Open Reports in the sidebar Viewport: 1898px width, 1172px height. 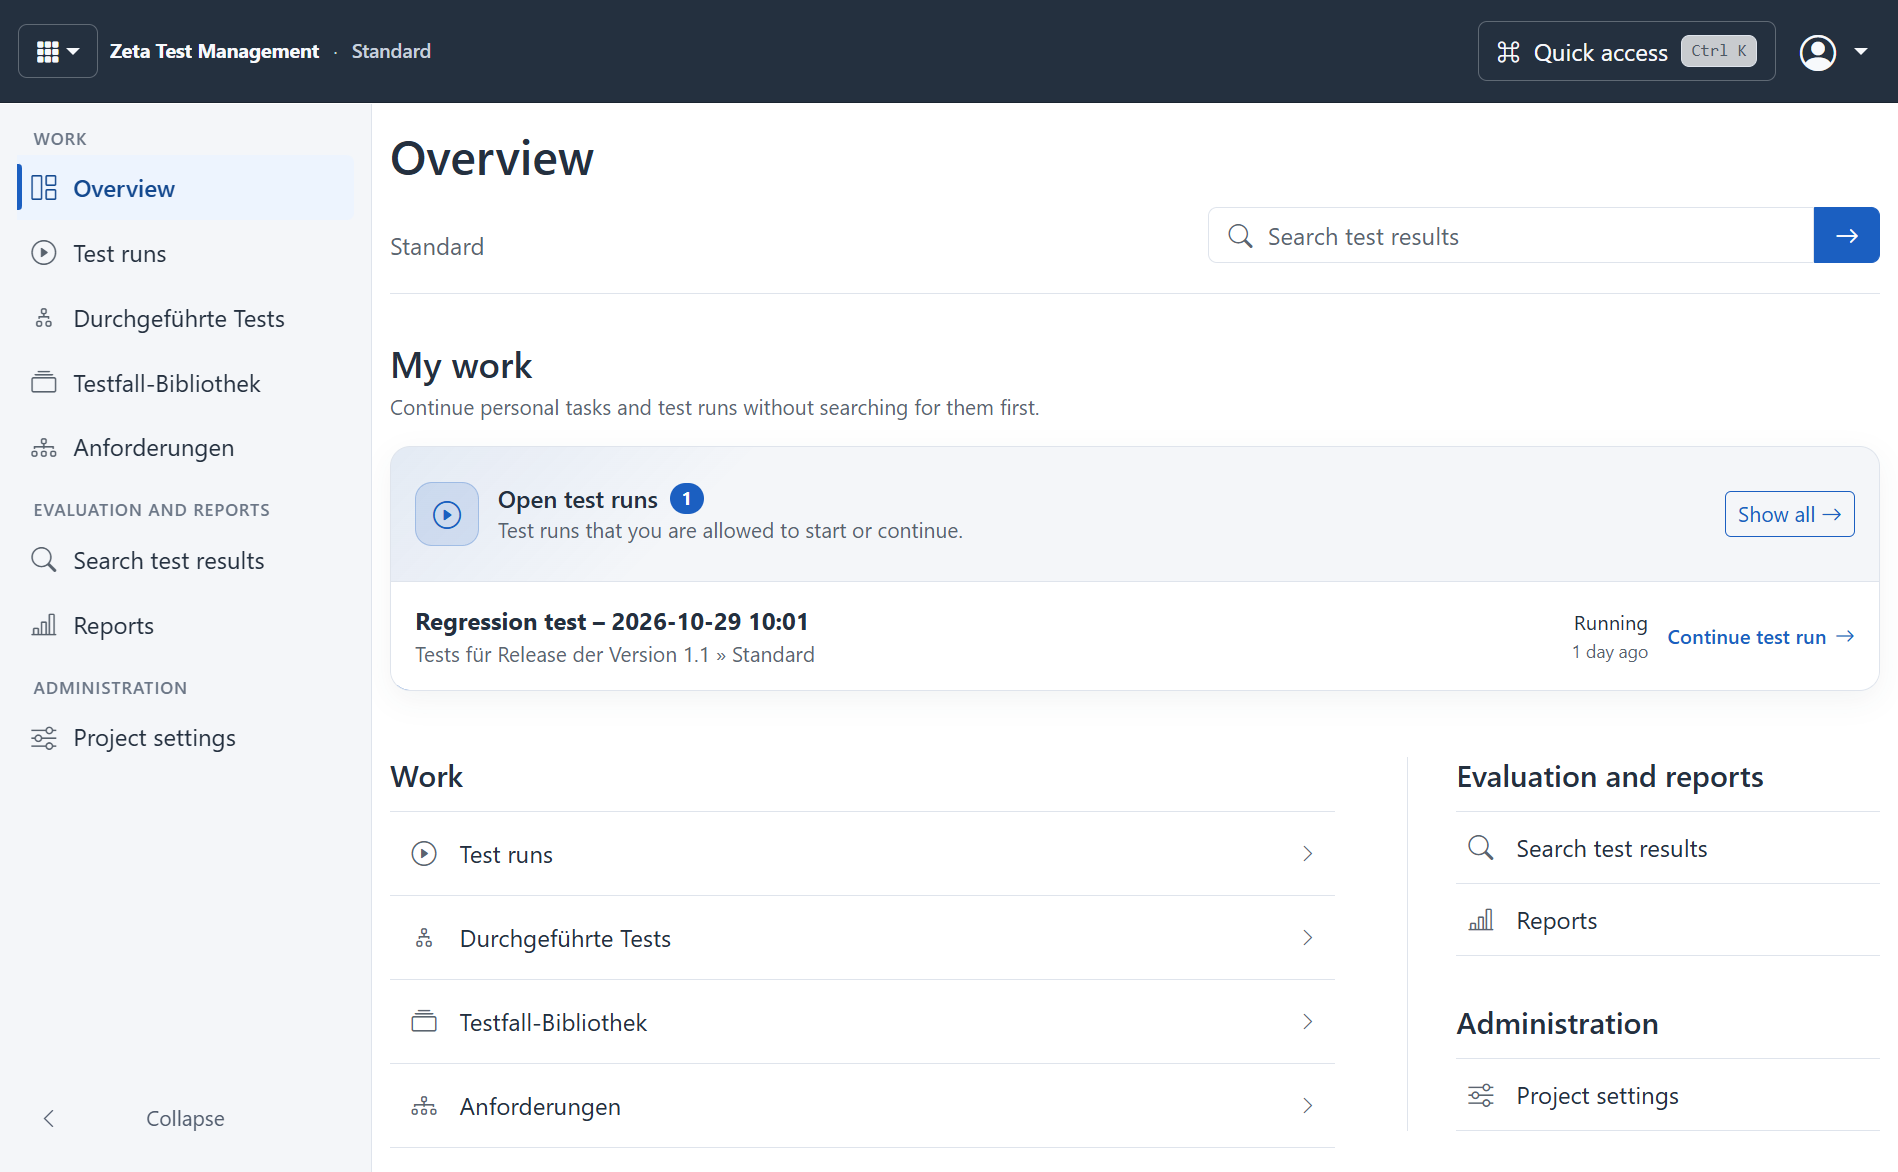point(186,625)
